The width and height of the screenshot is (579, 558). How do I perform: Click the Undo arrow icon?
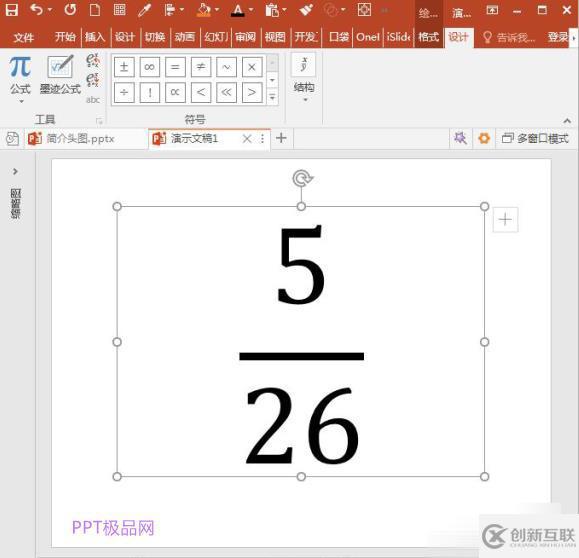pyautogui.click(x=37, y=10)
